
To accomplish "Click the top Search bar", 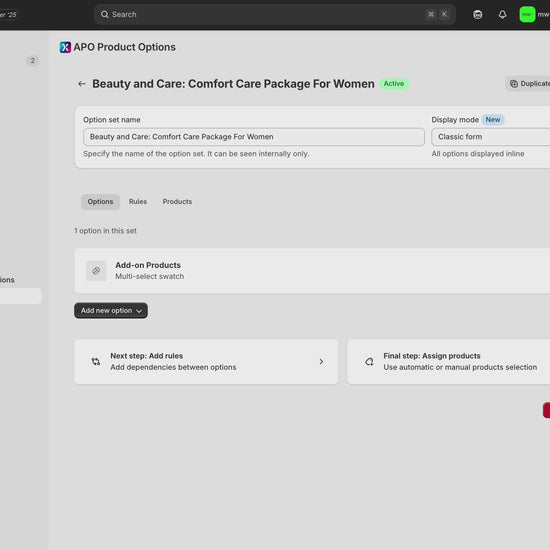I will [x=275, y=14].
